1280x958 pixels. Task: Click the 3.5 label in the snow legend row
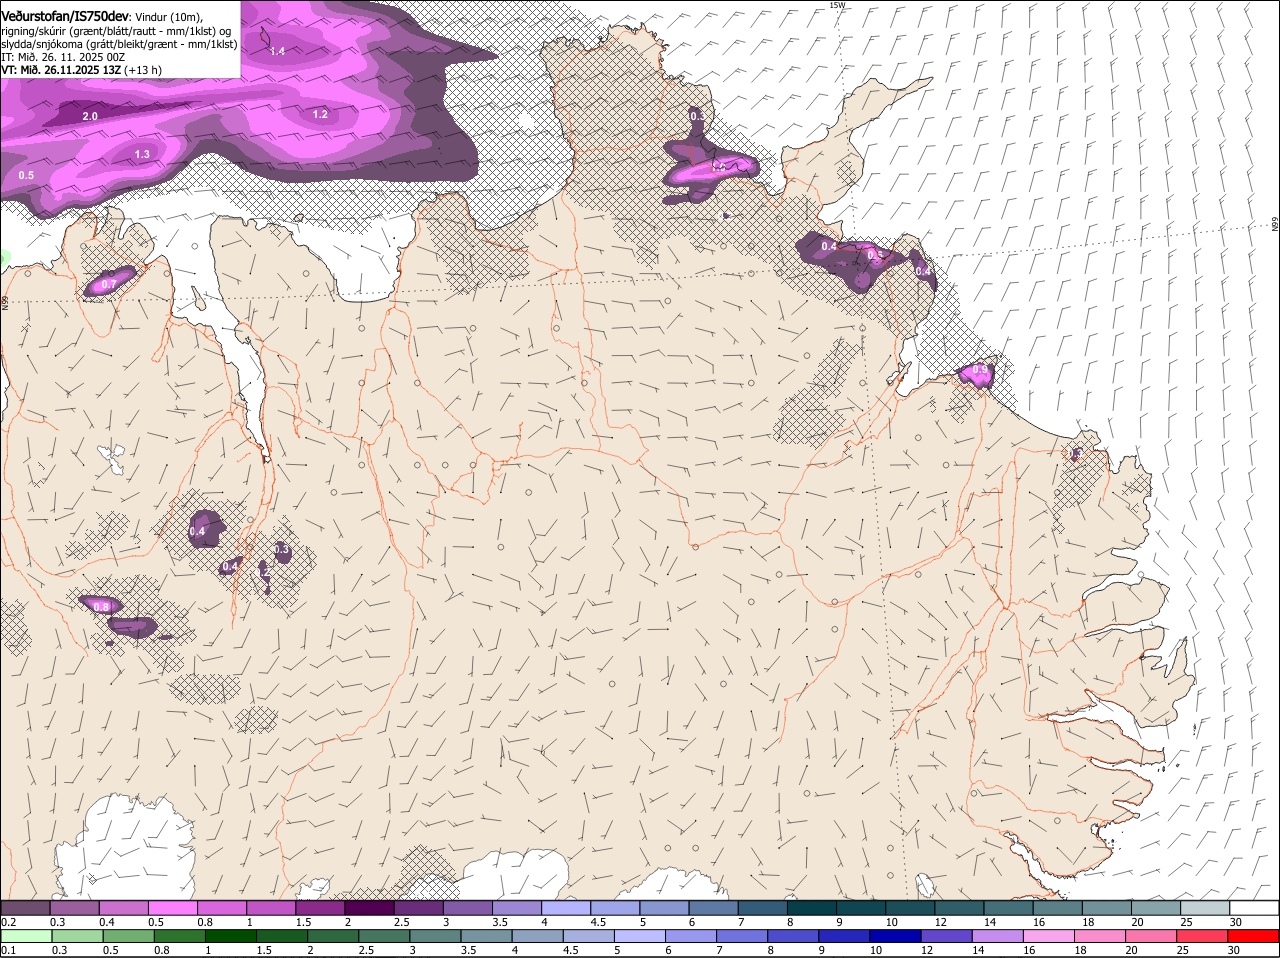pyautogui.click(x=500, y=922)
